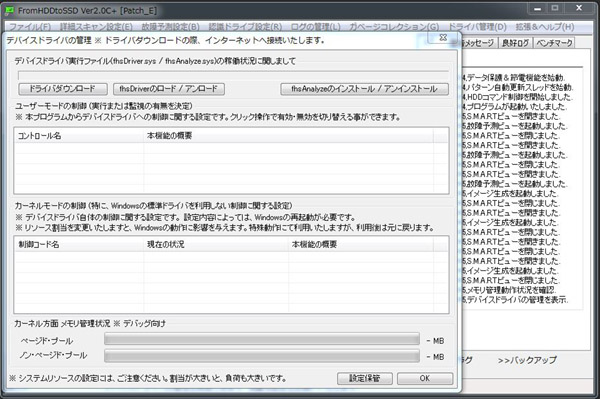This screenshot has width=600, height=399.
Task: Select log line メモリ管理動作状況を確認
Action: click(509, 290)
